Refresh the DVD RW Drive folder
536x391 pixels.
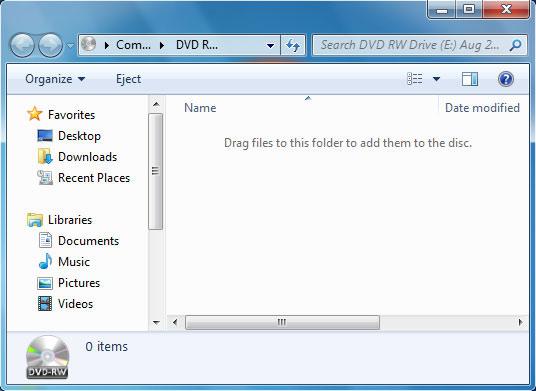293,45
